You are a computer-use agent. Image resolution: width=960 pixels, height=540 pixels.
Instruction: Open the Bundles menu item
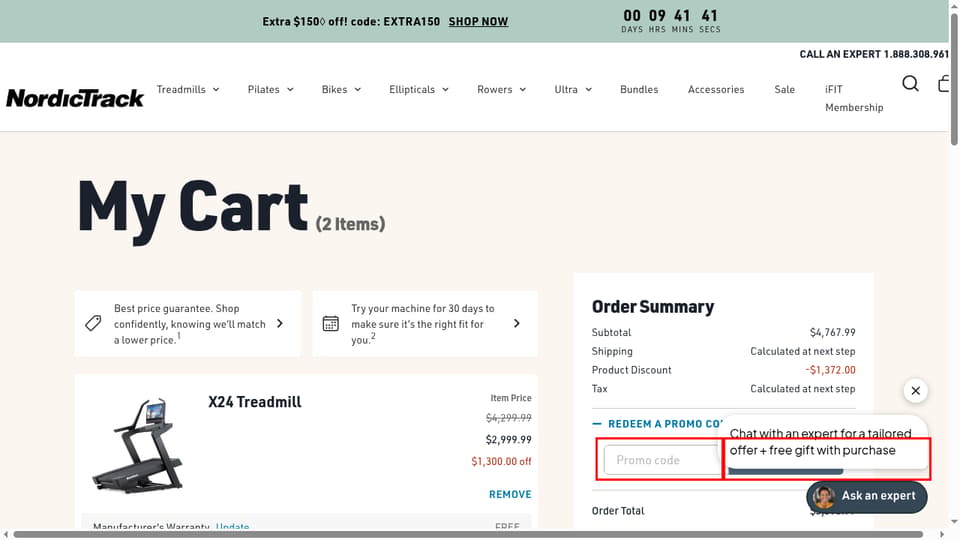pyautogui.click(x=639, y=89)
